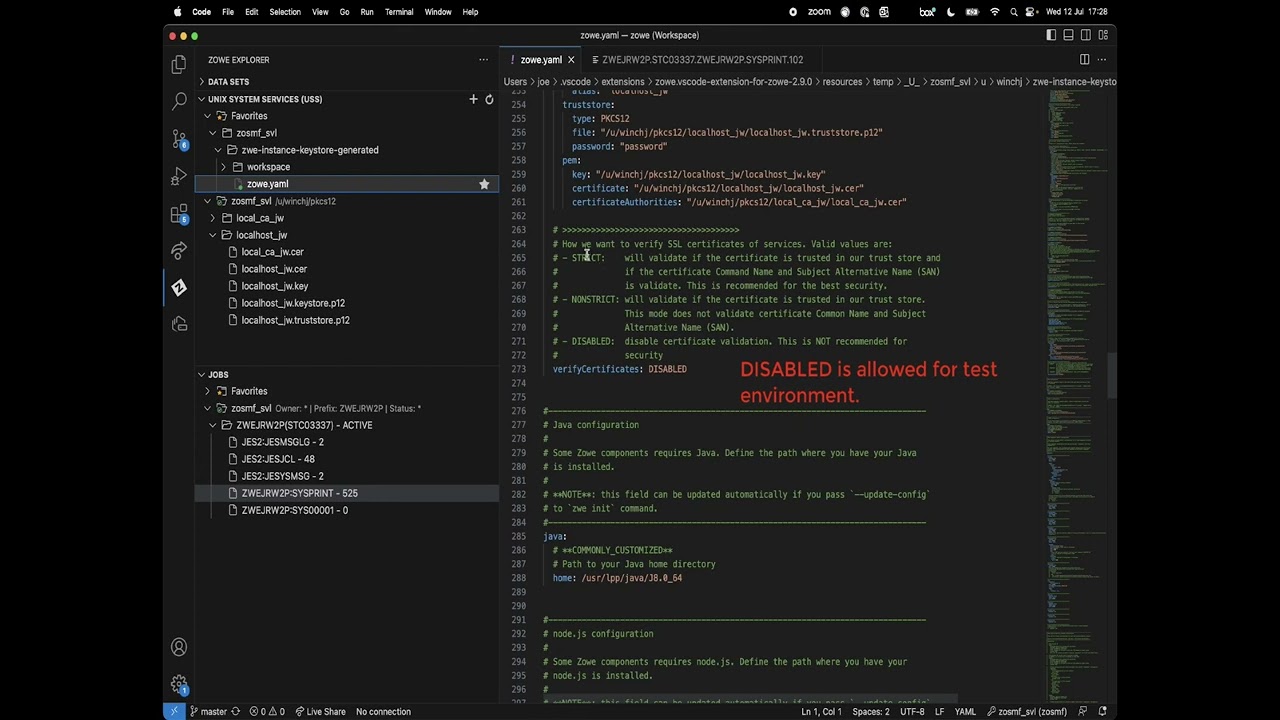Collapse zwe-instance-keystore-generated folder
Screen dimensions: 1280x720
click(x=218, y=150)
